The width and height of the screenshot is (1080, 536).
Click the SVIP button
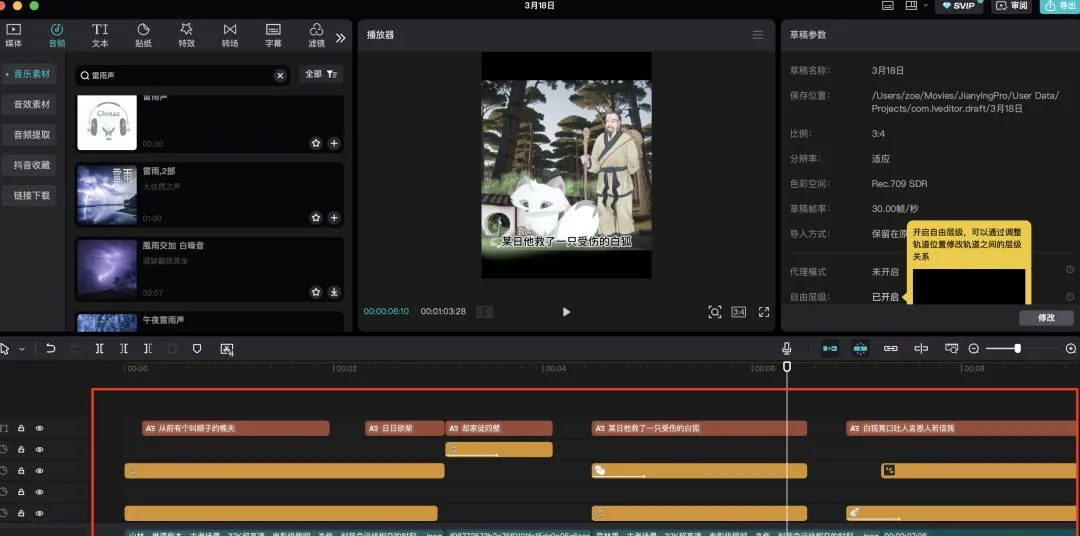pyautogui.click(x=959, y=6)
